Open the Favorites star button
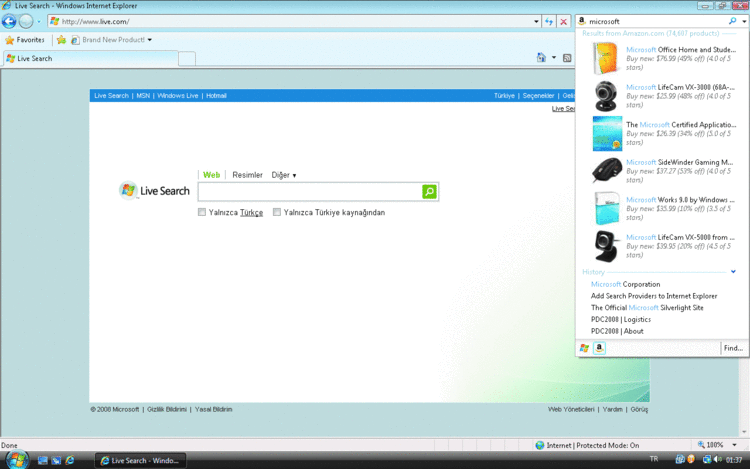 point(24,40)
